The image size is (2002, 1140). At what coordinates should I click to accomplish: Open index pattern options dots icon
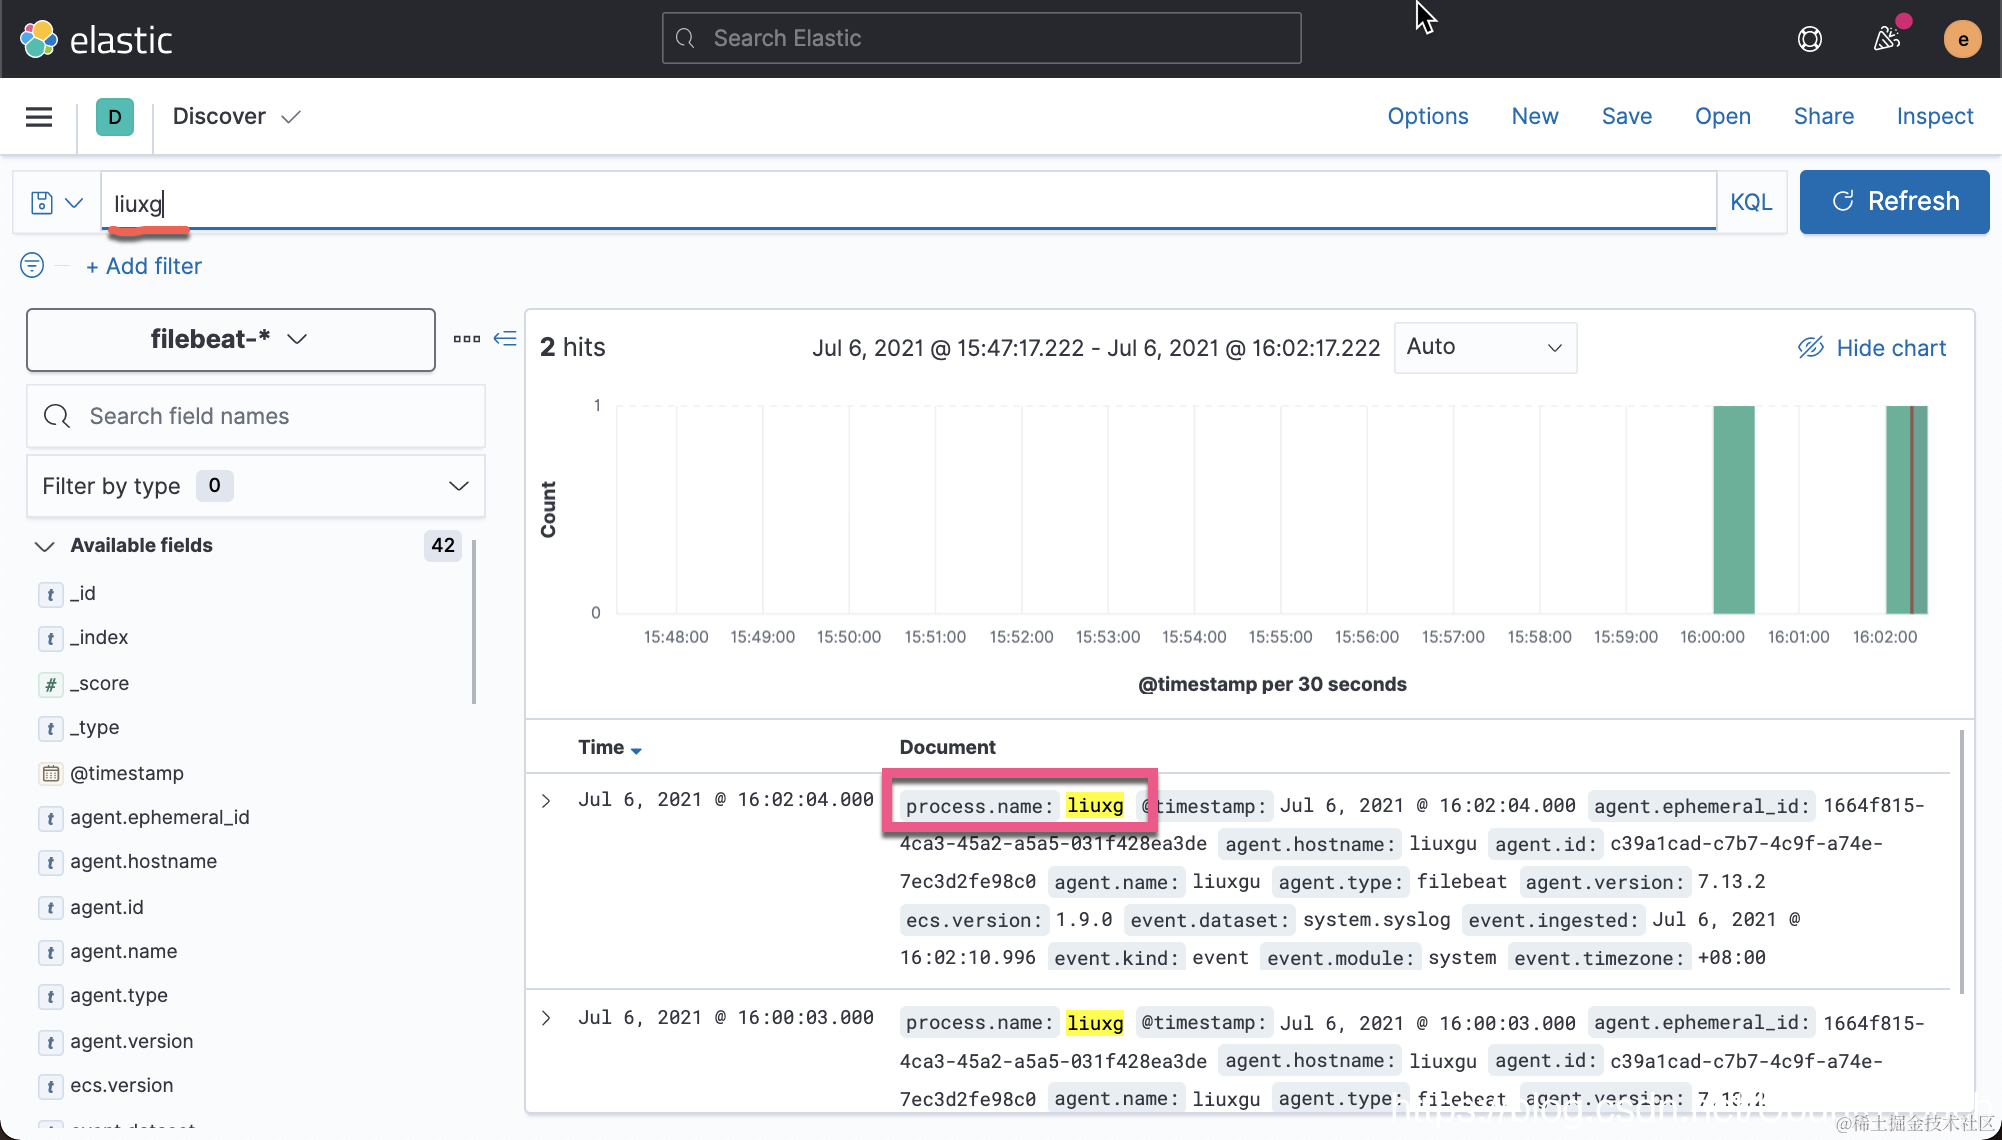point(466,339)
